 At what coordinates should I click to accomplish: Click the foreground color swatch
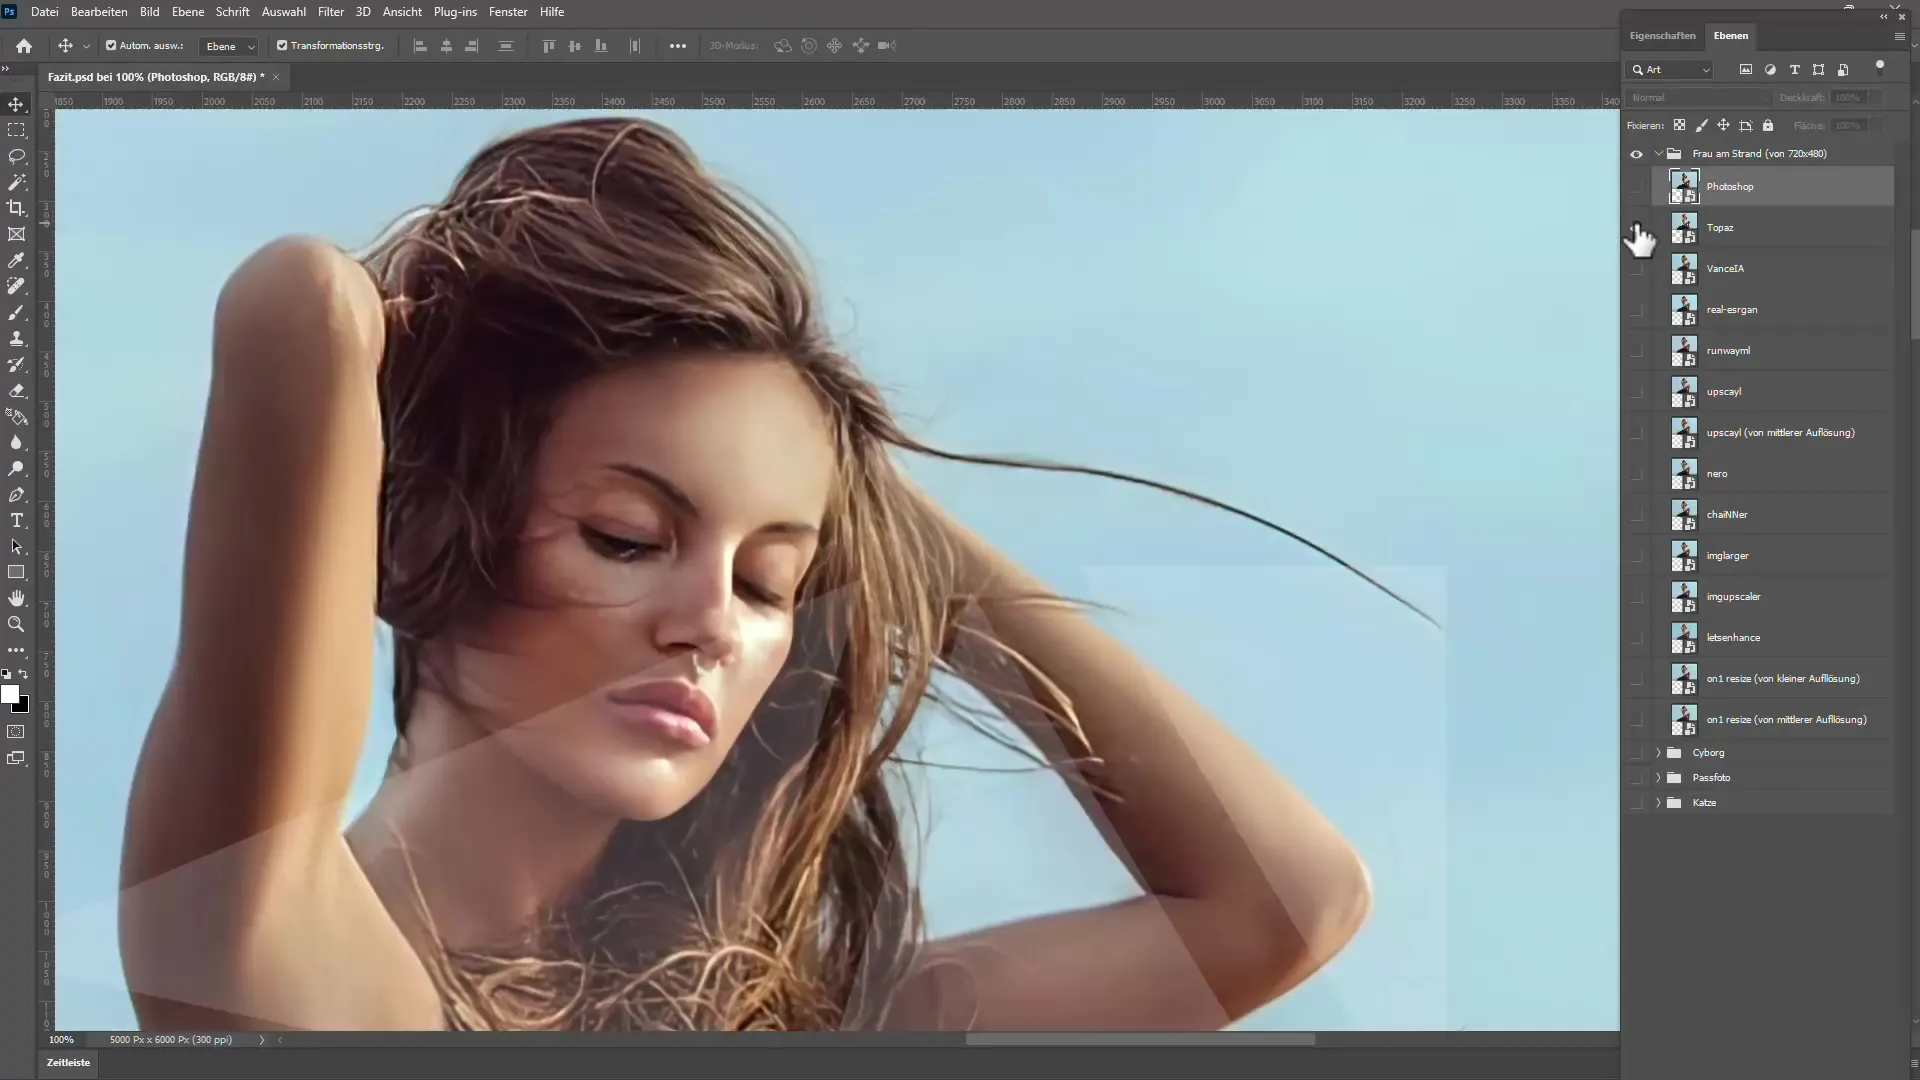[x=13, y=695]
